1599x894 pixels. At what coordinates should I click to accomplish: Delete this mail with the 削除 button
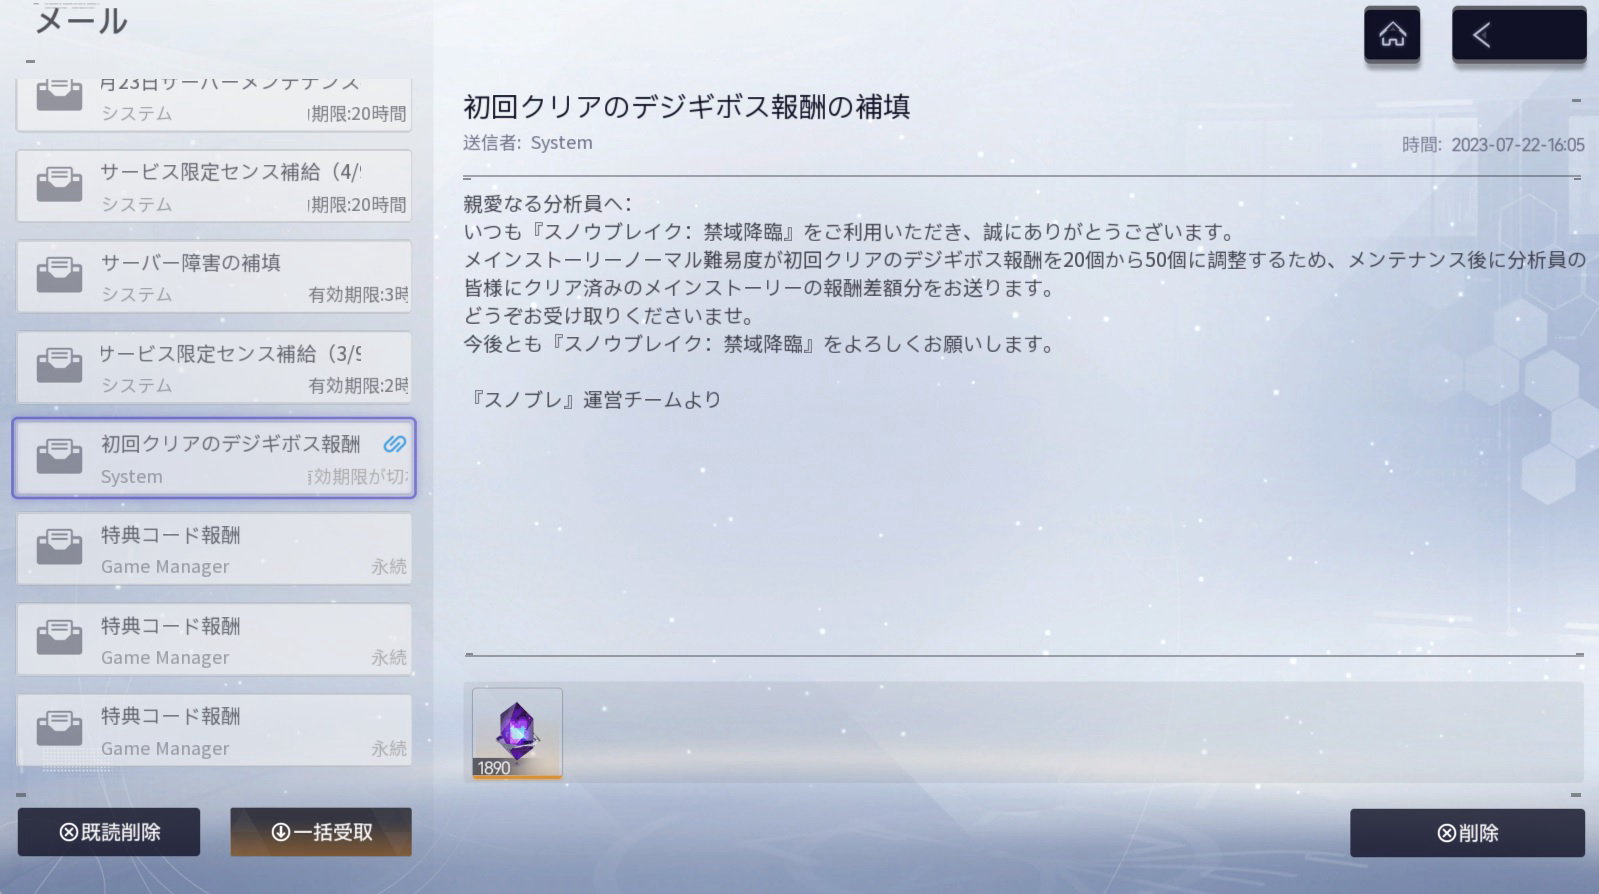[x=1467, y=833]
